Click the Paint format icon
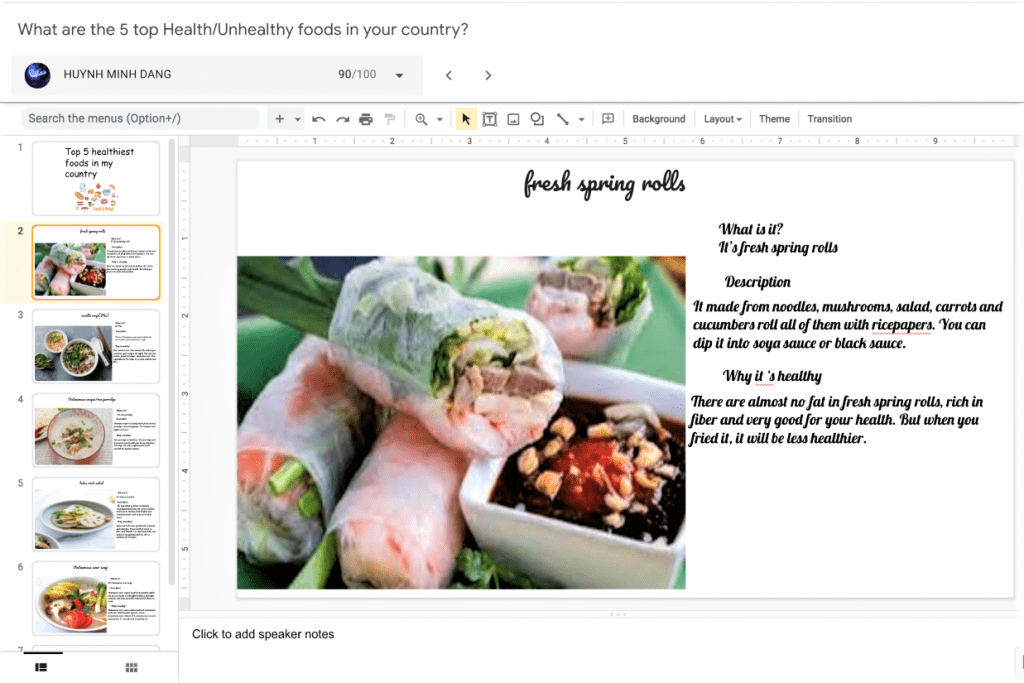 [390, 118]
